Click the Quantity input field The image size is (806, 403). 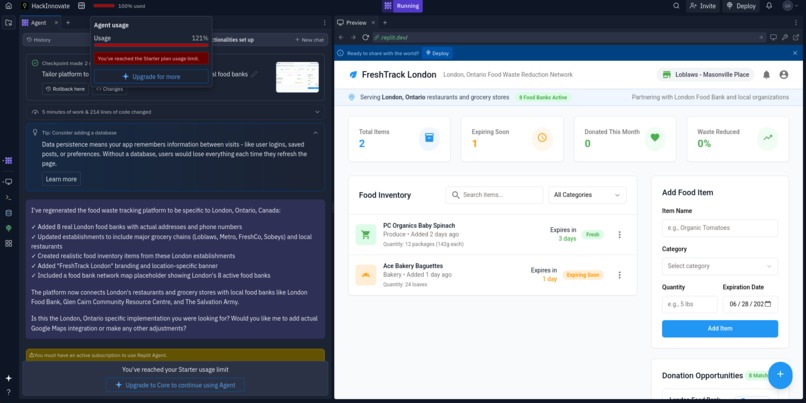(x=689, y=304)
